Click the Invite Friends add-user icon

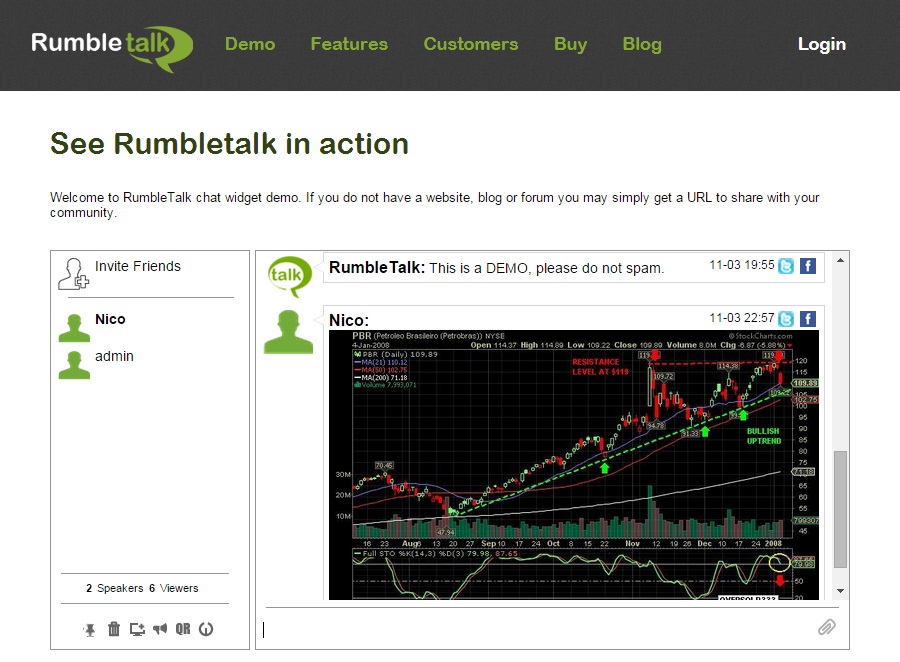pos(73,274)
